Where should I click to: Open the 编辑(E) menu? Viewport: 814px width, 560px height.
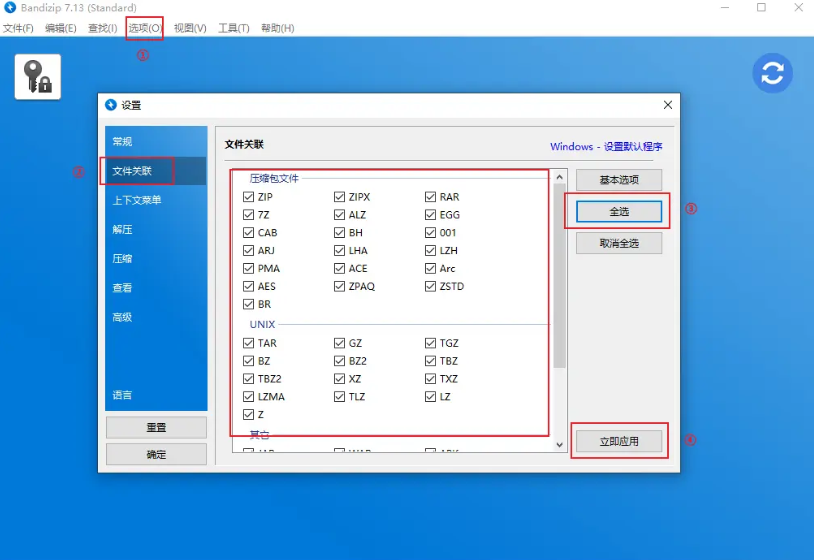(61, 28)
